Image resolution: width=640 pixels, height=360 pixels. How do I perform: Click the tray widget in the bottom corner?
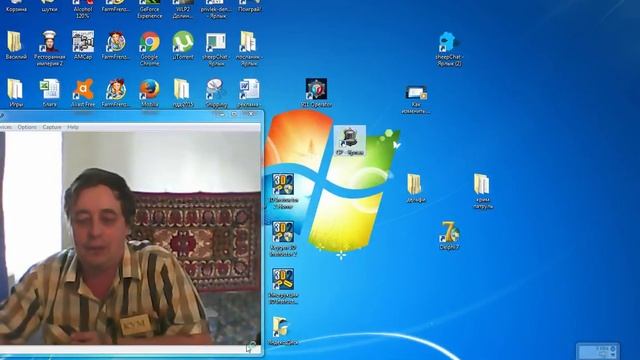[597, 351]
